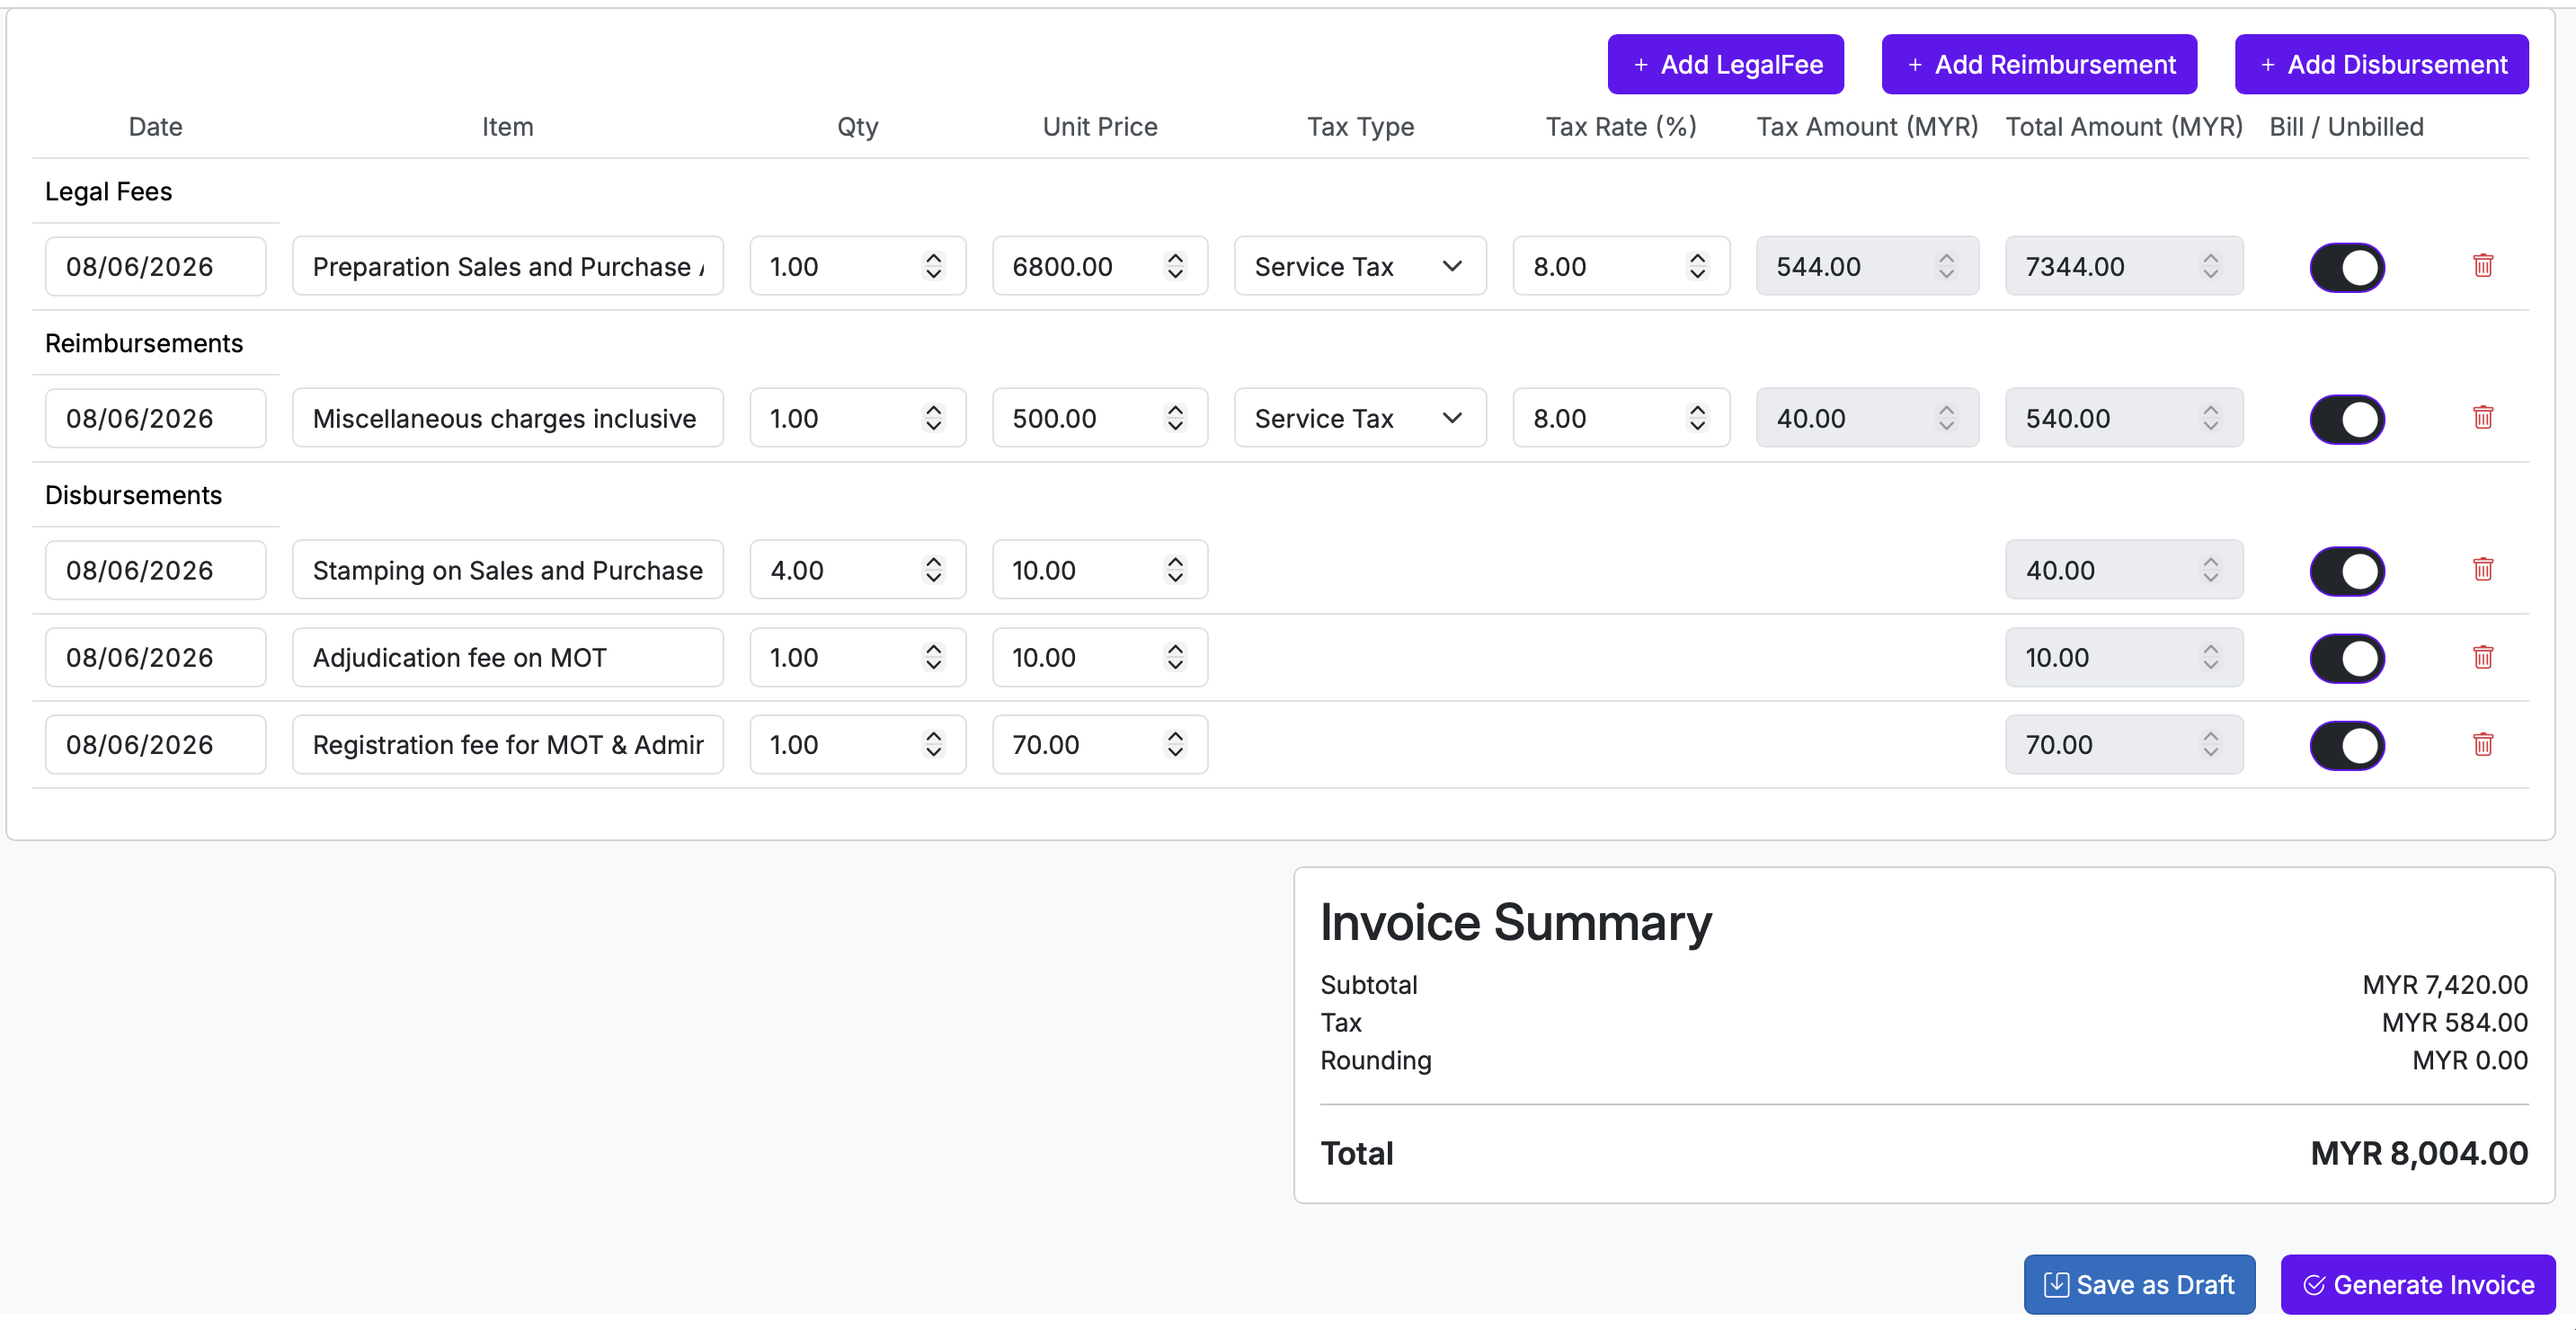This screenshot has height=1330, width=2576.
Task: Click tax amount field showing 544.00
Action: pyautogui.click(x=1866, y=266)
